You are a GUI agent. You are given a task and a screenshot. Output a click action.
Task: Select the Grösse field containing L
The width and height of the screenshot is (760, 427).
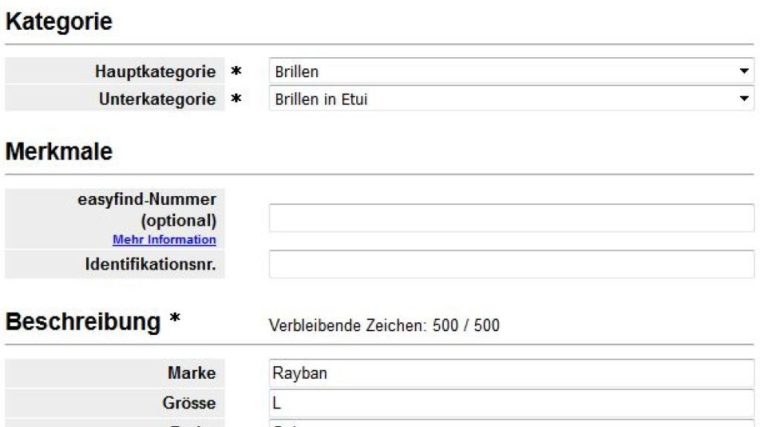pos(511,401)
